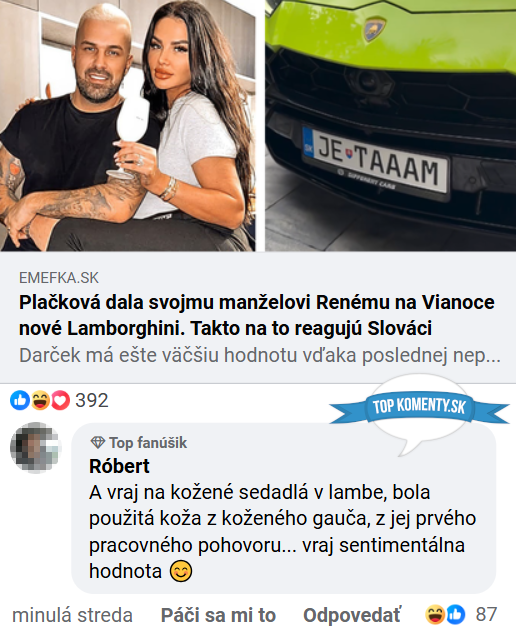Image resolution: width=516 pixels, height=628 pixels.
Task: Open the 392 reactions count
Action: [92, 400]
